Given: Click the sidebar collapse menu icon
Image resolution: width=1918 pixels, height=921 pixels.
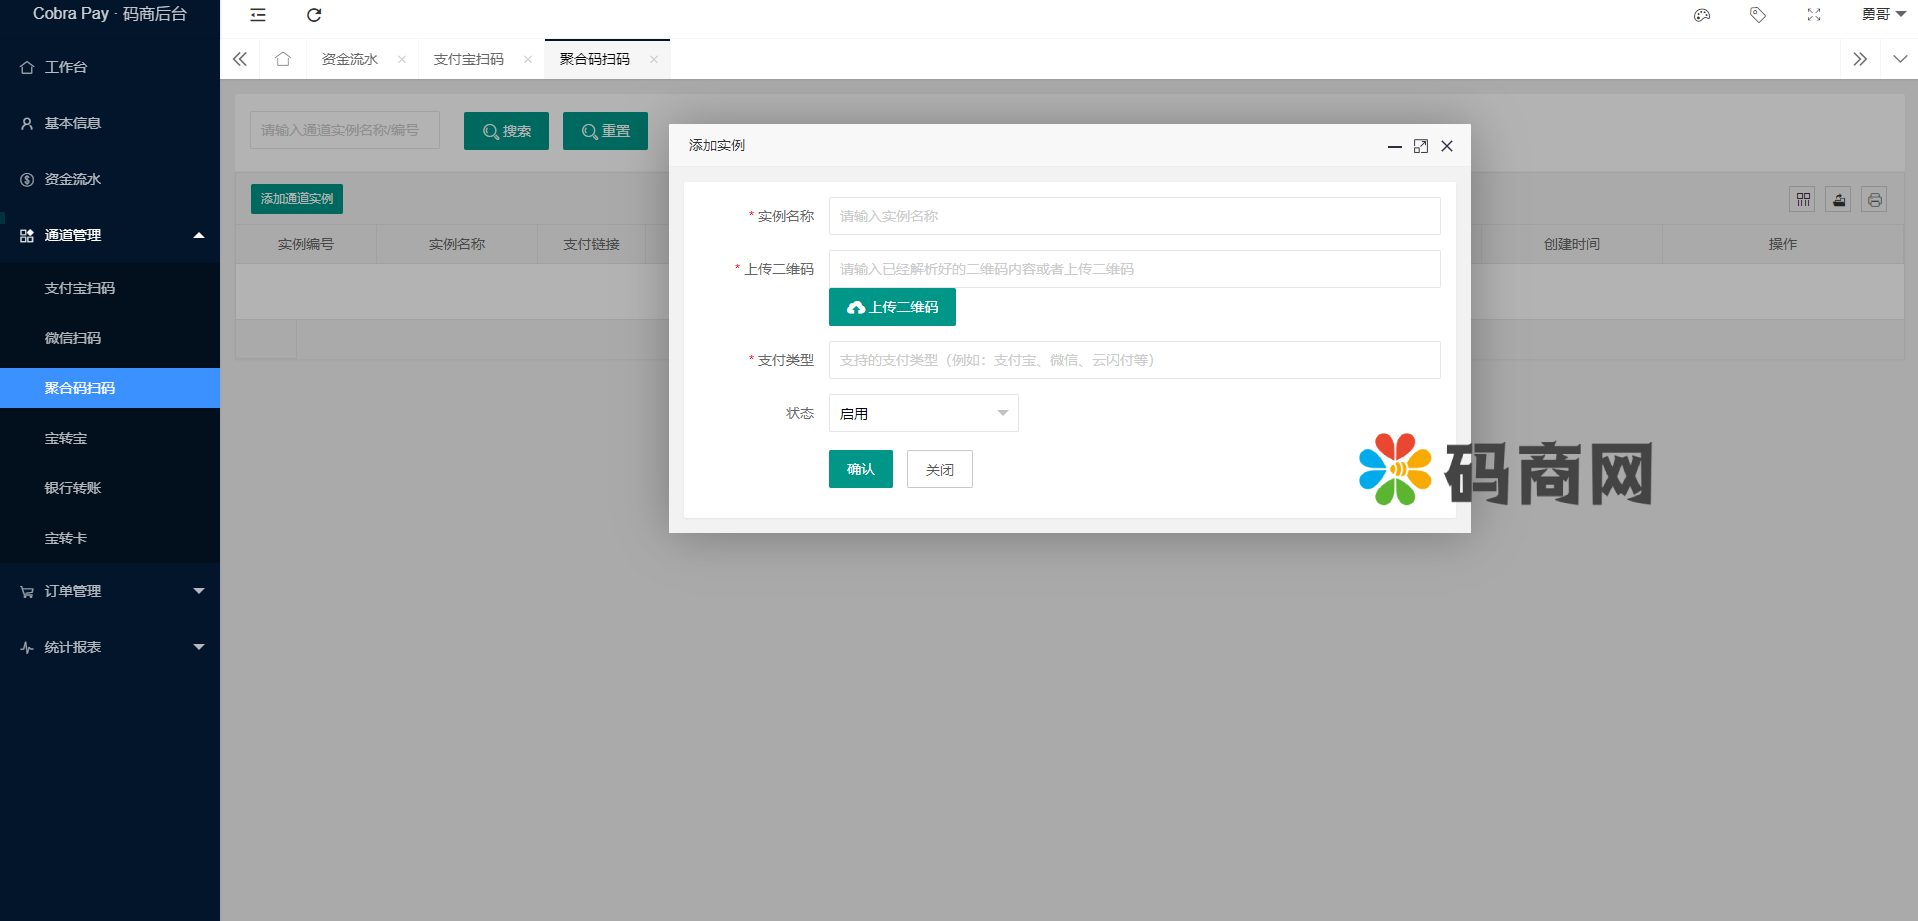Looking at the screenshot, I should [258, 15].
